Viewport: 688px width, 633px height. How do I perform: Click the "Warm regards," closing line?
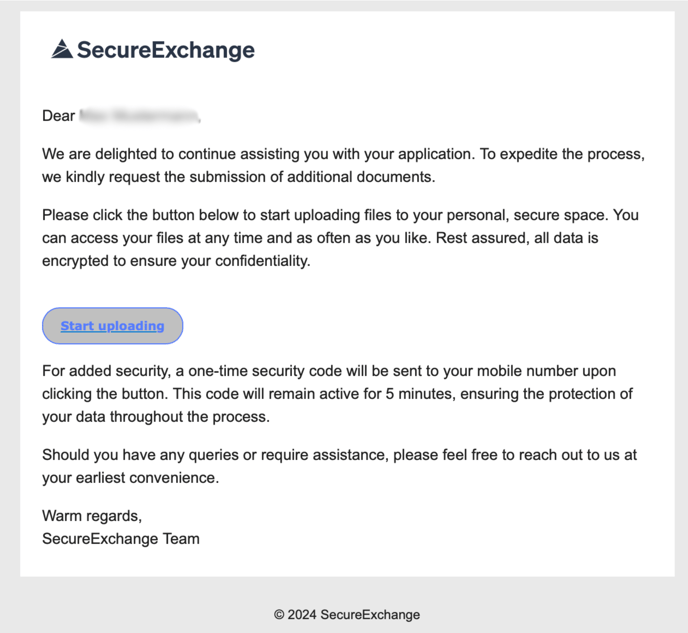point(92,516)
